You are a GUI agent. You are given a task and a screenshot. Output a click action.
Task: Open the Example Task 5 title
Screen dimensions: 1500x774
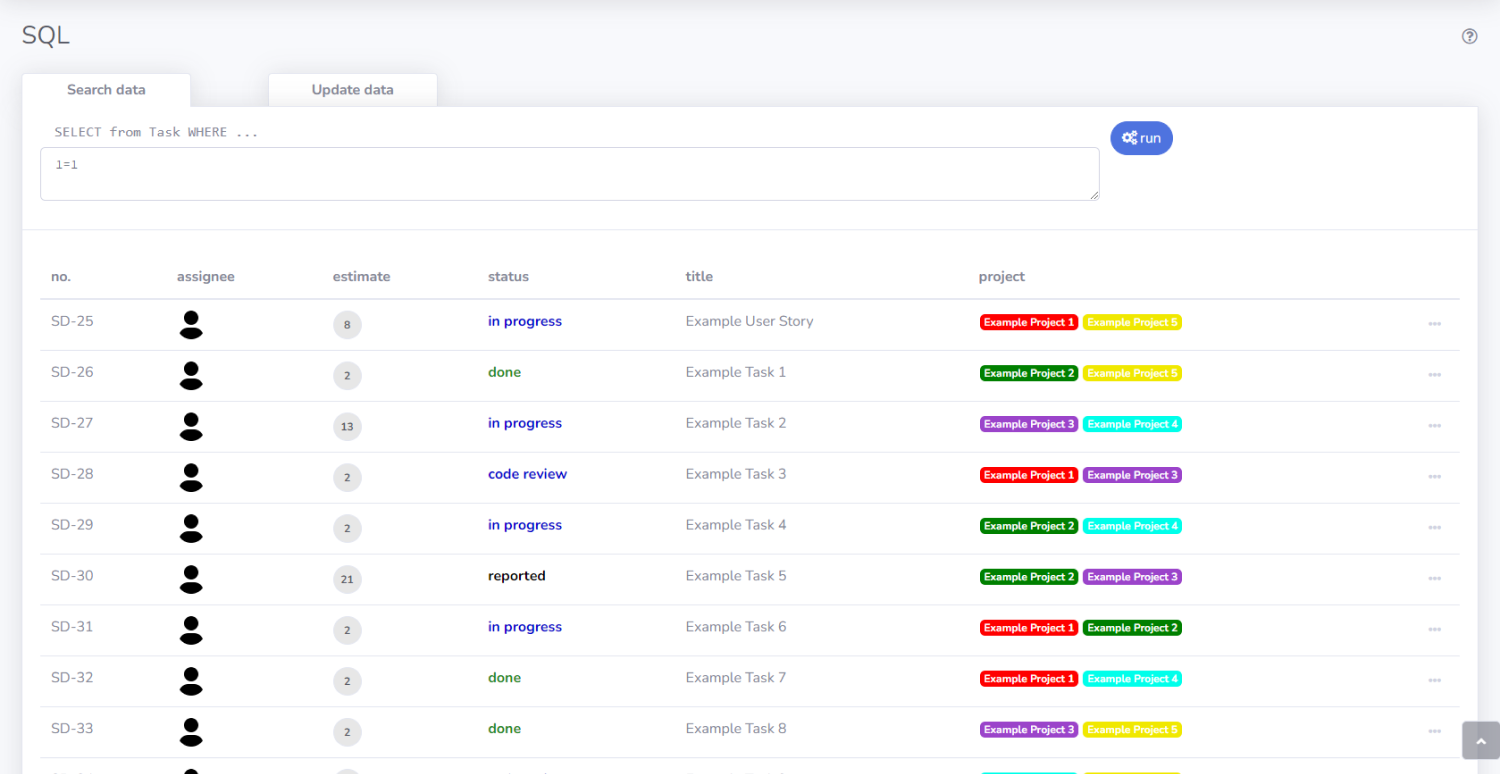(736, 576)
